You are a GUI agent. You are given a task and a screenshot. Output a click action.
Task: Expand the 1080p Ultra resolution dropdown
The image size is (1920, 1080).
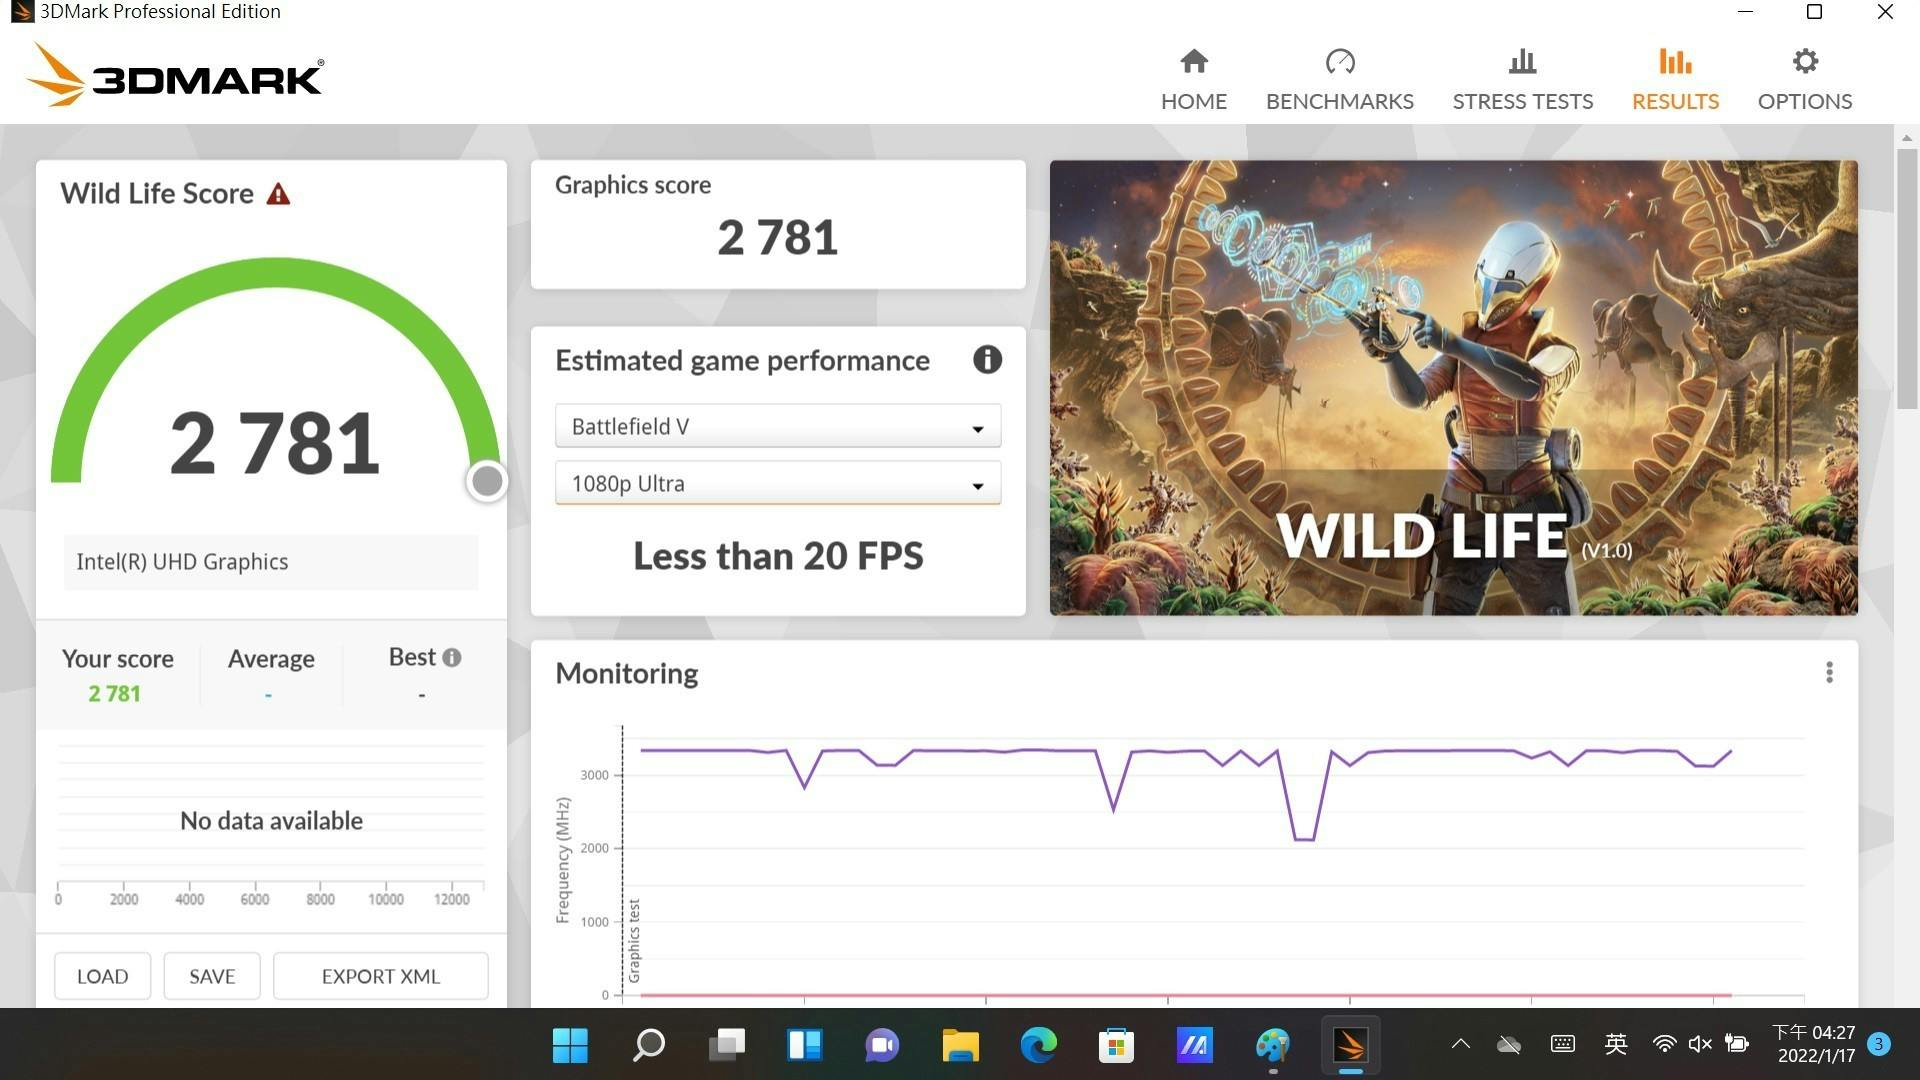[777, 484]
